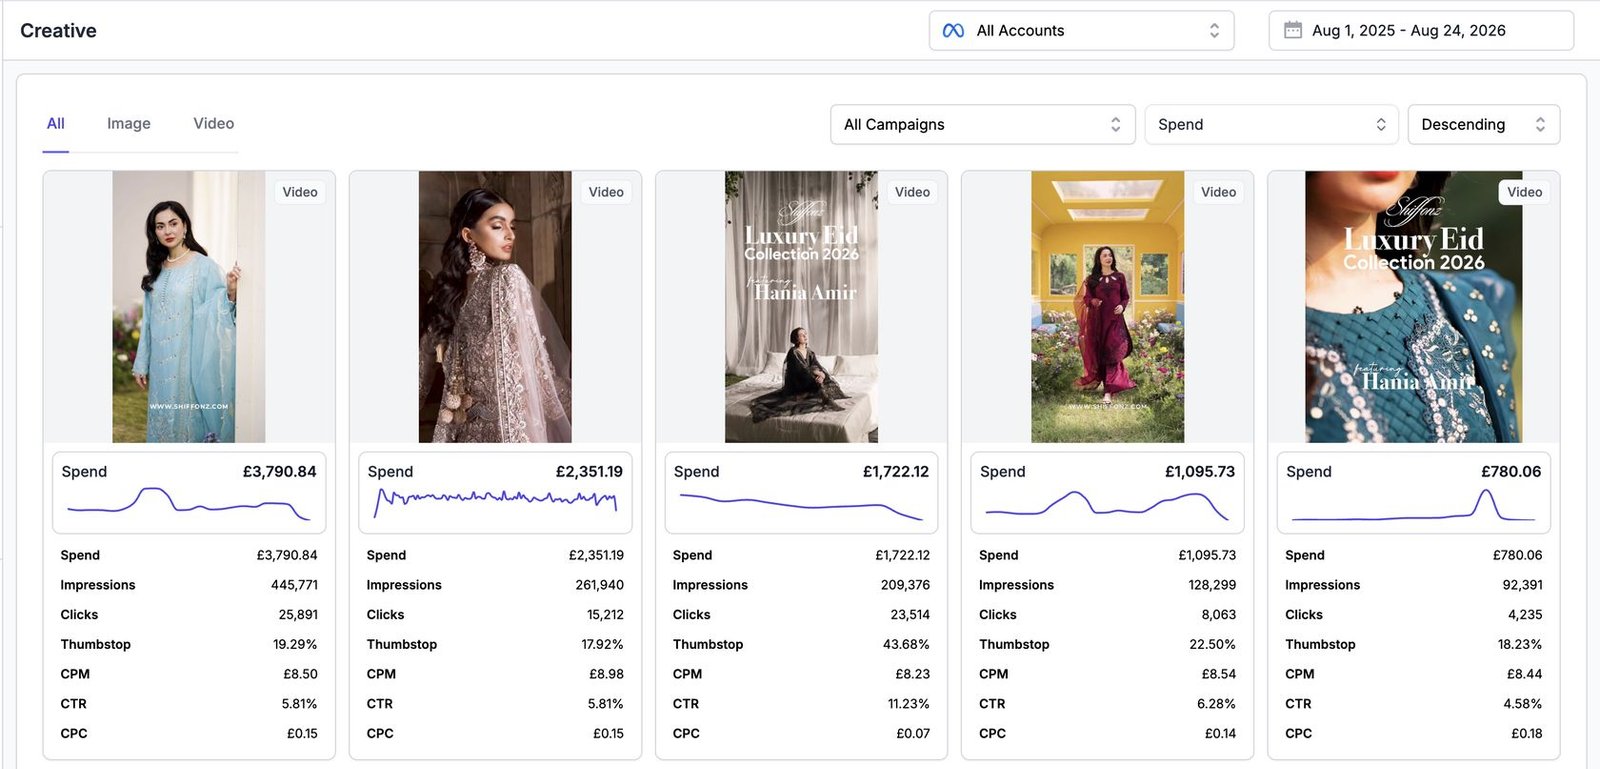The image size is (1600, 769).
Task: Click the Impressions value 92,391
Action: (x=1522, y=585)
